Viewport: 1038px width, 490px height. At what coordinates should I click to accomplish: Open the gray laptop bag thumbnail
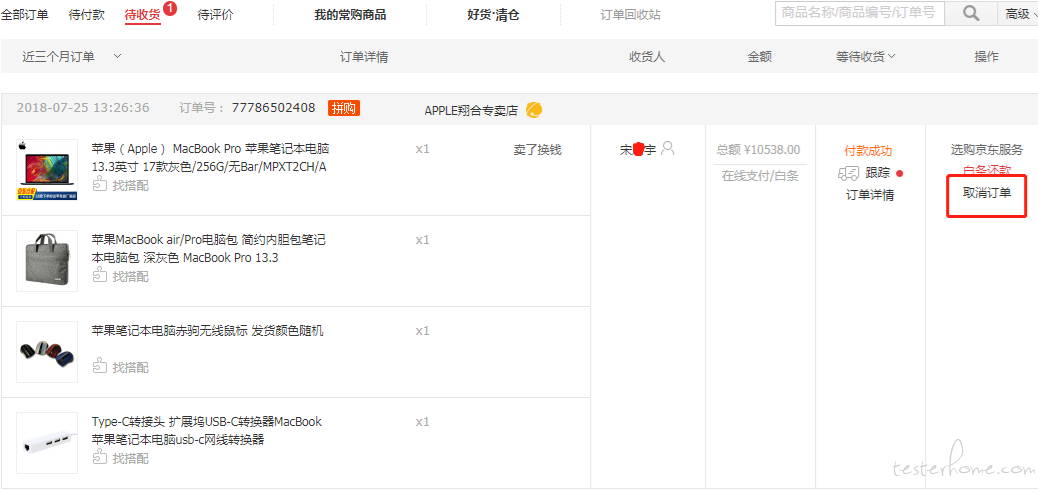[47, 261]
